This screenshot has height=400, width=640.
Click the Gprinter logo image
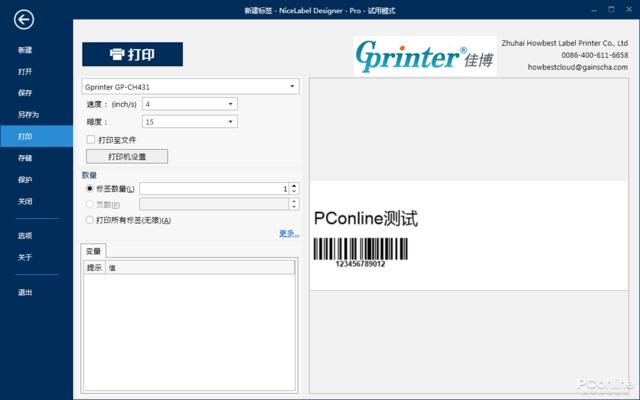(x=425, y=56)
